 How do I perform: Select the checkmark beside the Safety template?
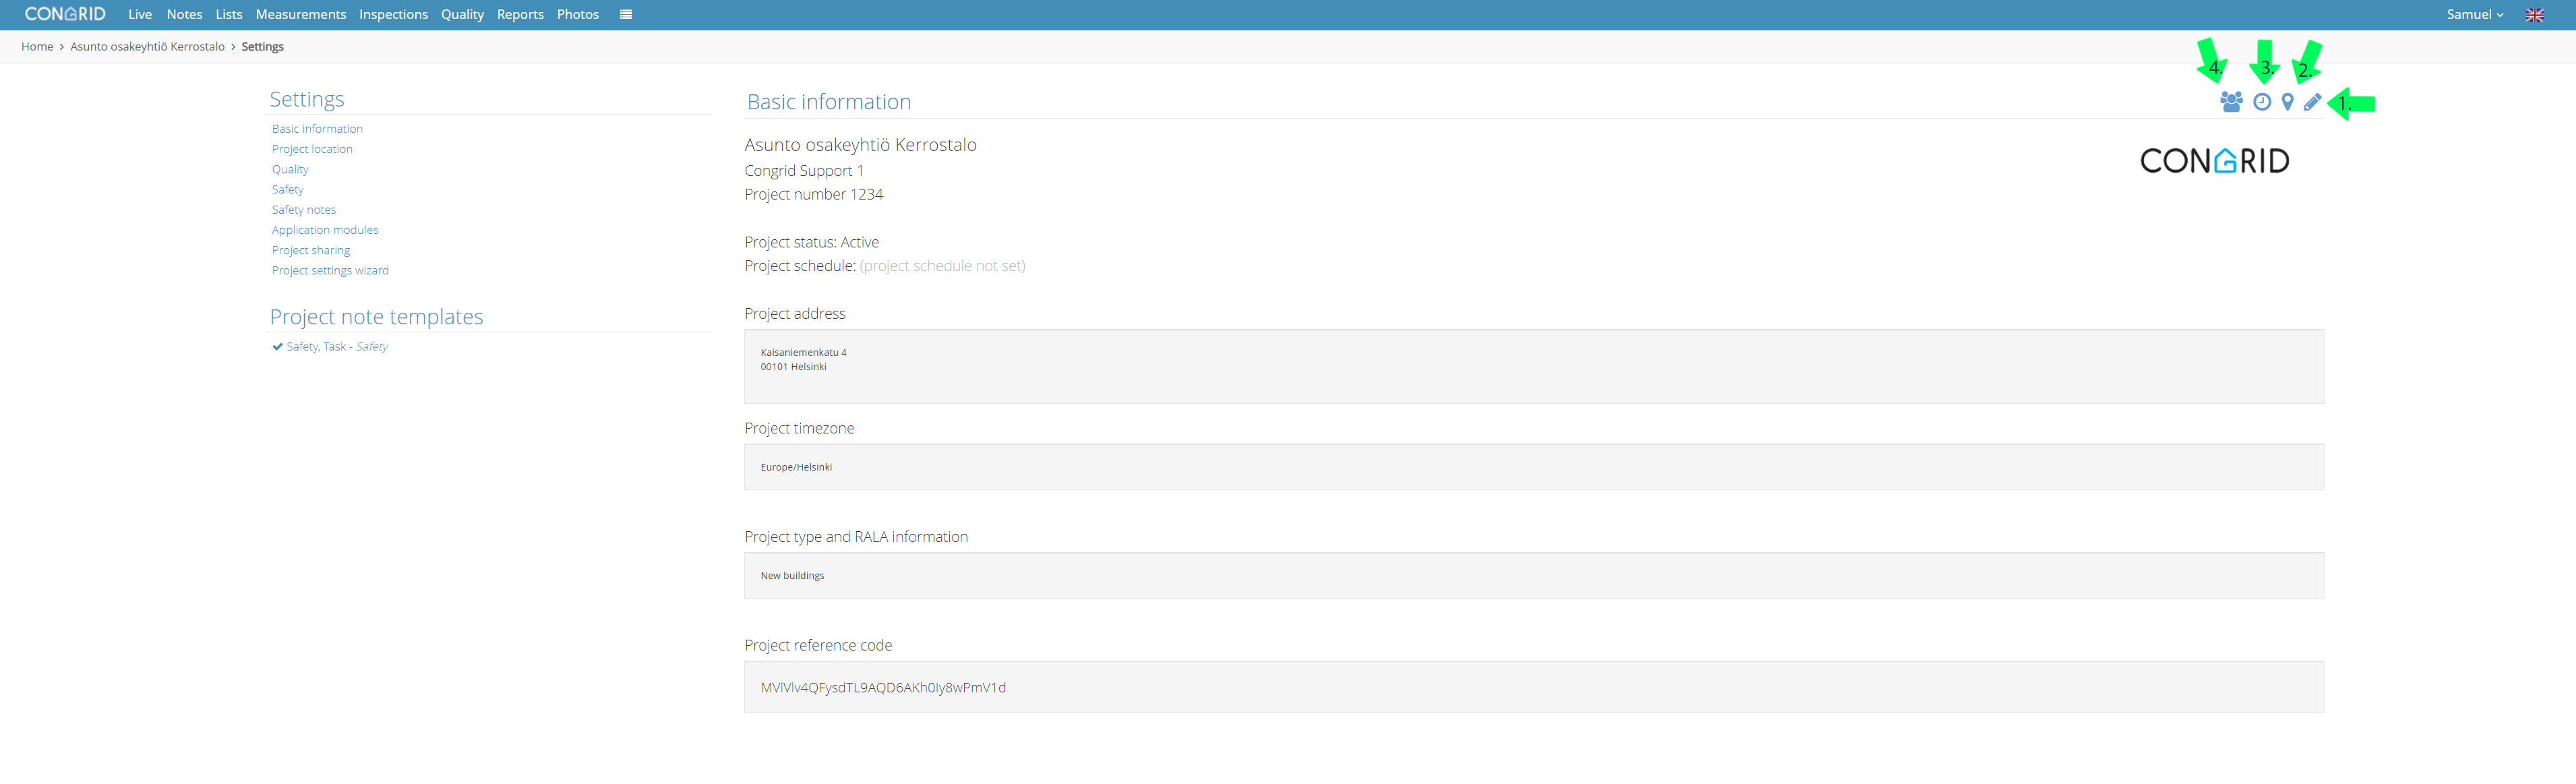[x=277, y=346]
